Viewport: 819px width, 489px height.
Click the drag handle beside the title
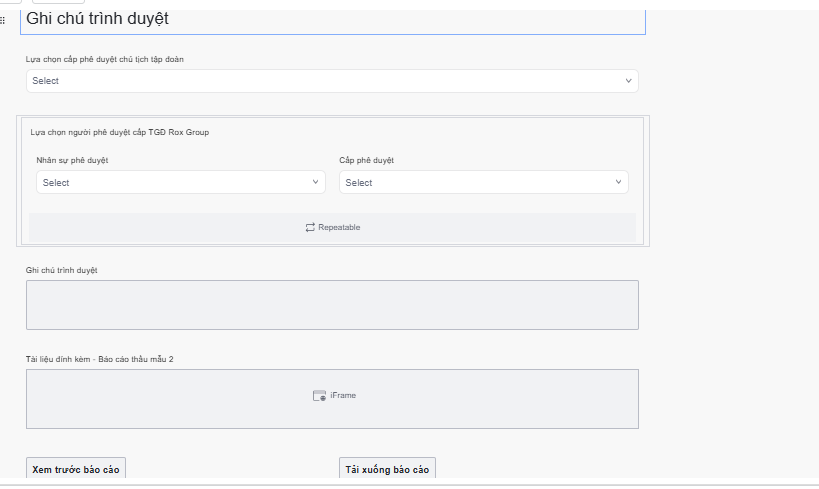tap(4, 20)
